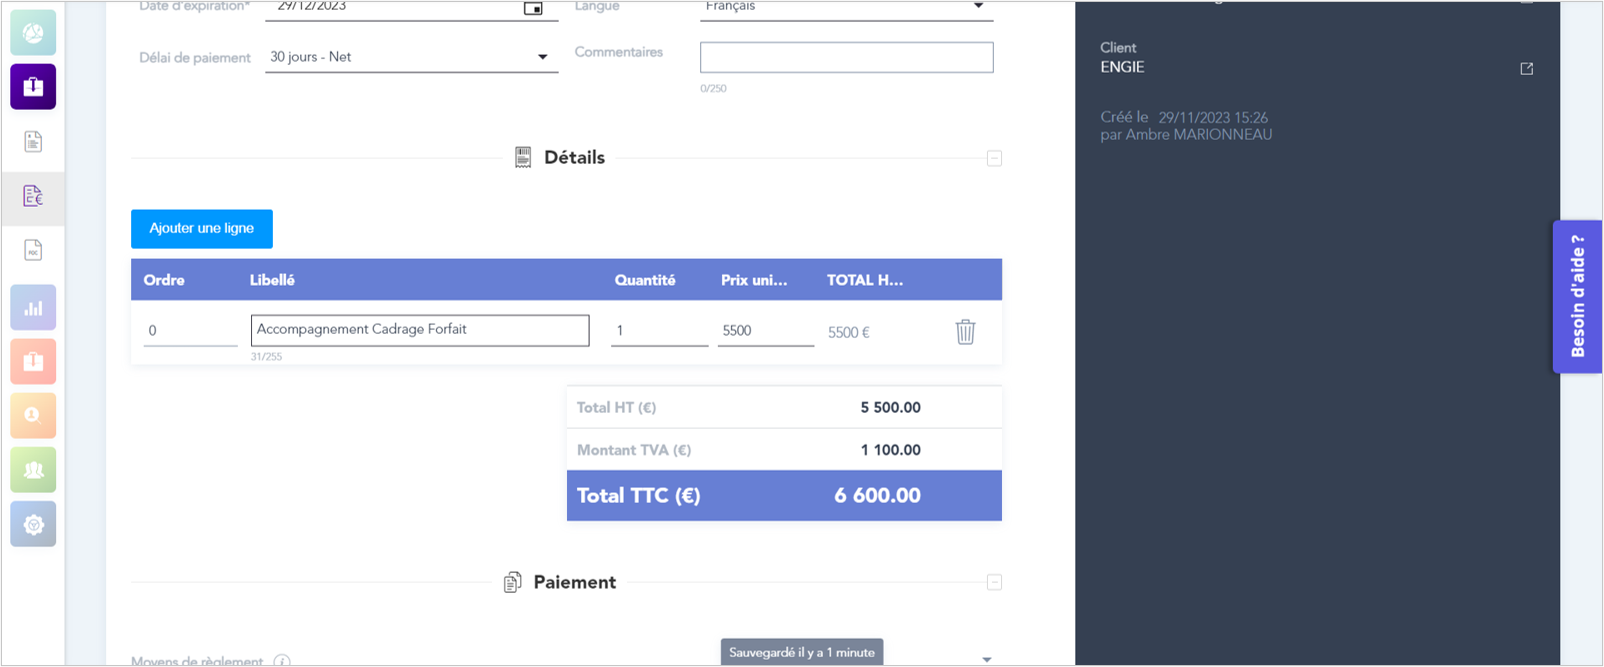Screen dimensions: 1604x667
Task: Open the settings gear sidebar icon
Action: (33, 524)
